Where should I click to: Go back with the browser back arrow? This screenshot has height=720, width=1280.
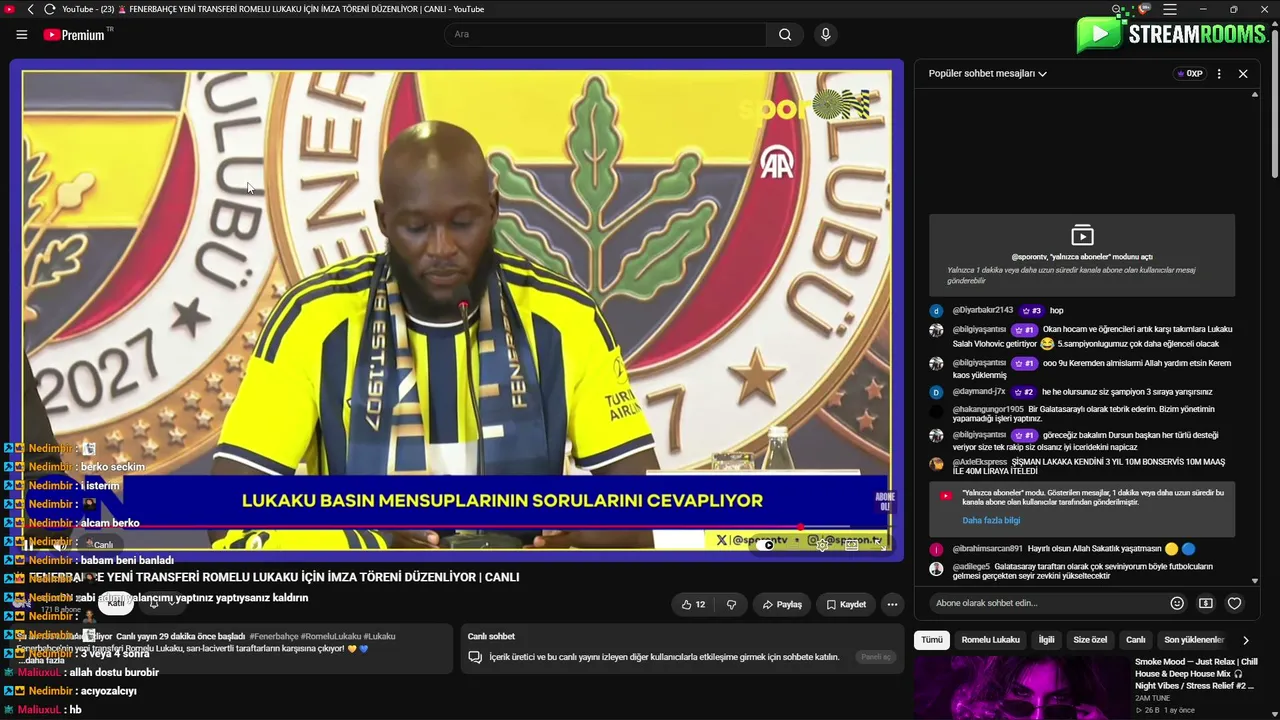(x=30, y=9)
